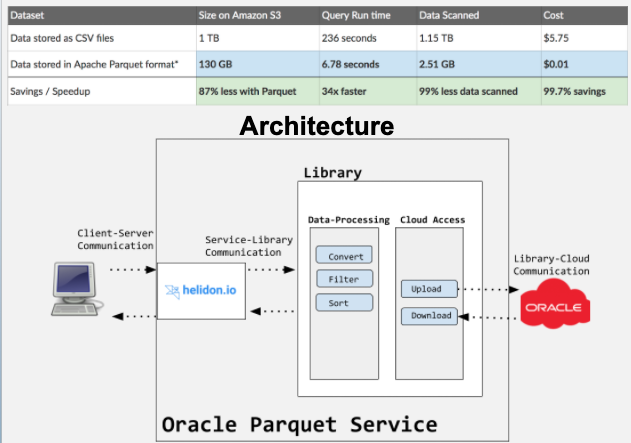Select the Convert box in Data-Processing
631x443 pixels.
click(x=344, y=255)
